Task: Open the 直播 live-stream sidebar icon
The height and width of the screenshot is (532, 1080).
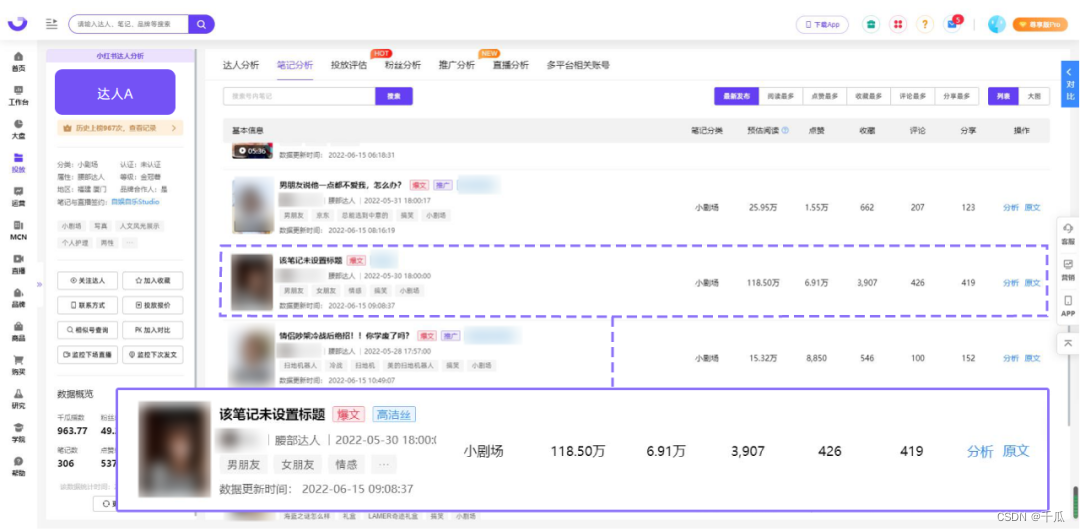Action: point(19,264)
